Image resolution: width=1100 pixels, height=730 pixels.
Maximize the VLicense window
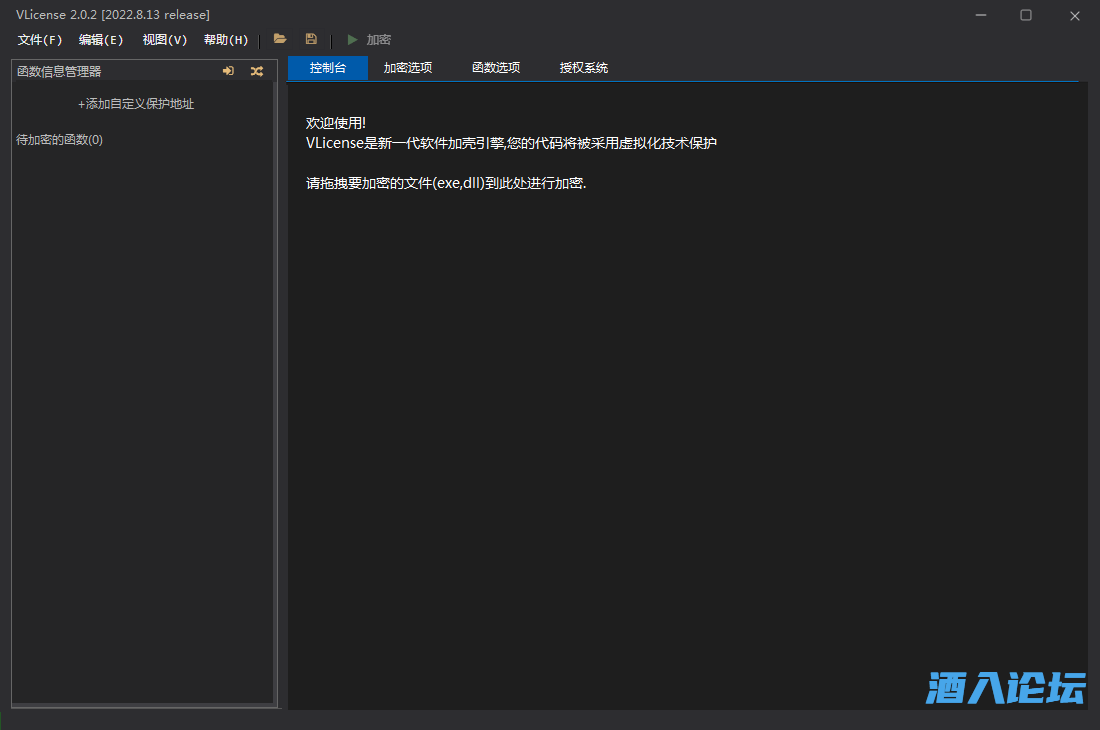tap(1026, 15)
